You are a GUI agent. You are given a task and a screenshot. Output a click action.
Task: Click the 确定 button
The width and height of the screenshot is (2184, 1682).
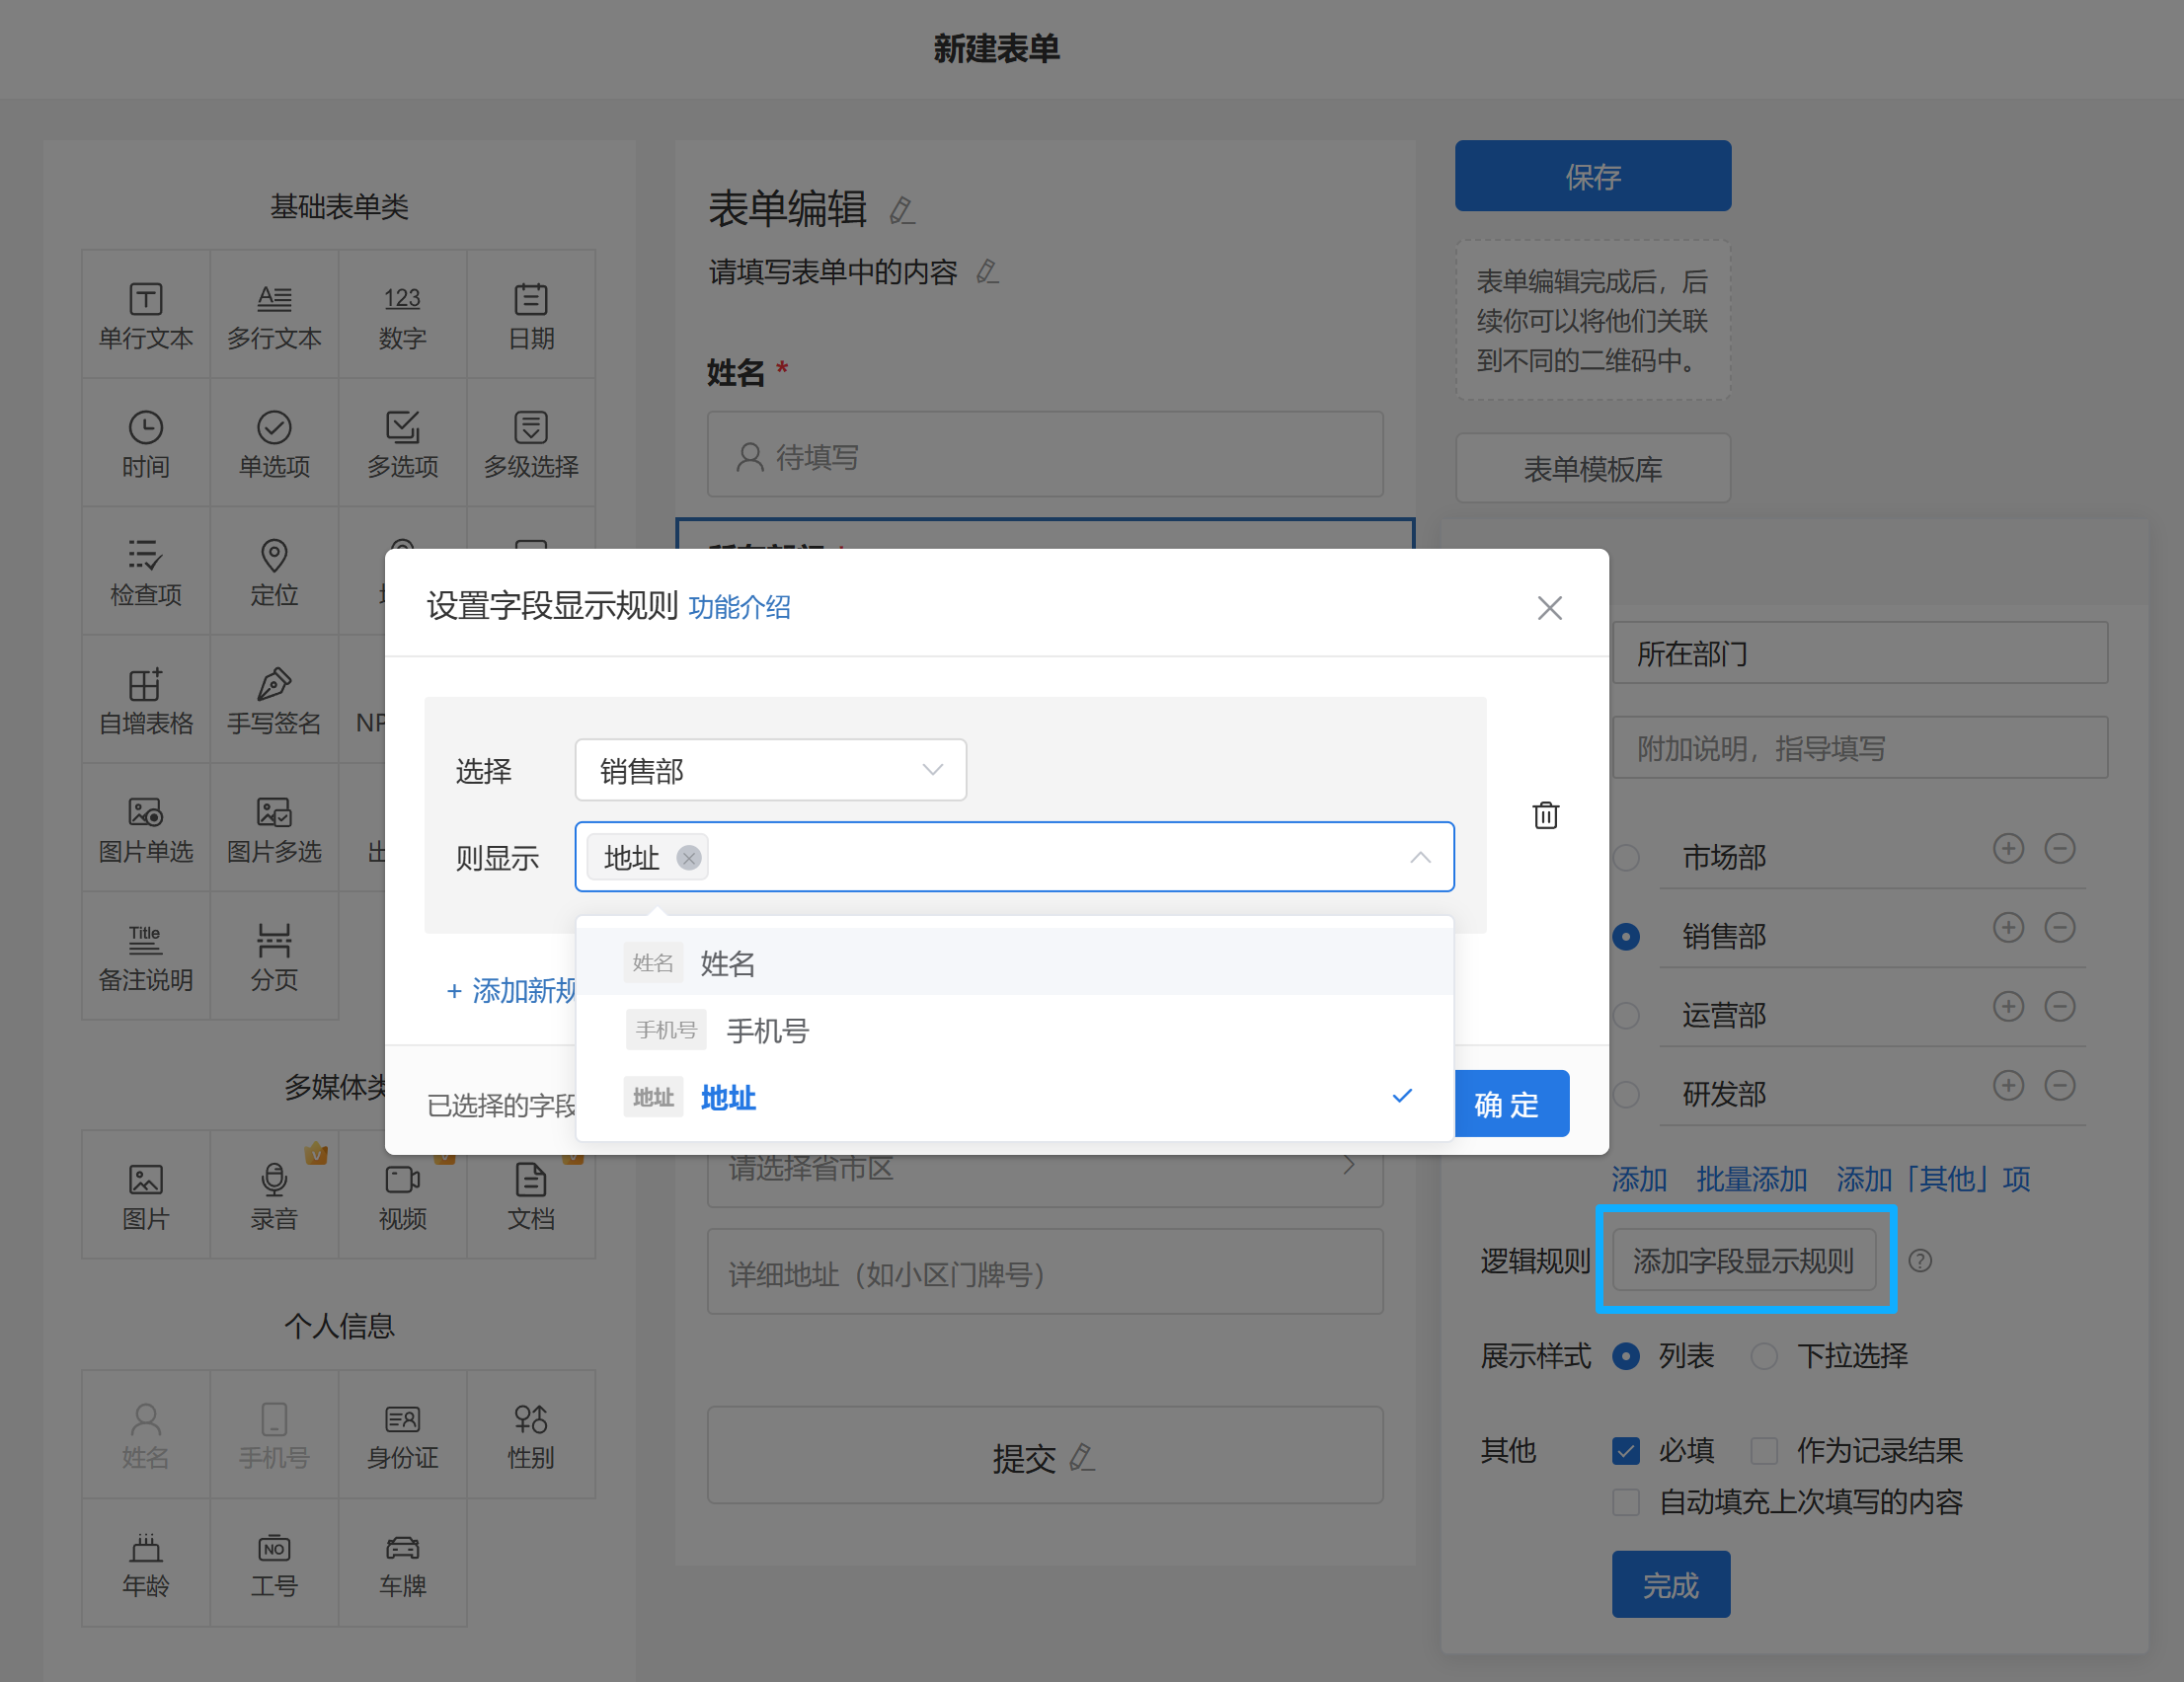pyautogui.click(x=1508, y=1104)
